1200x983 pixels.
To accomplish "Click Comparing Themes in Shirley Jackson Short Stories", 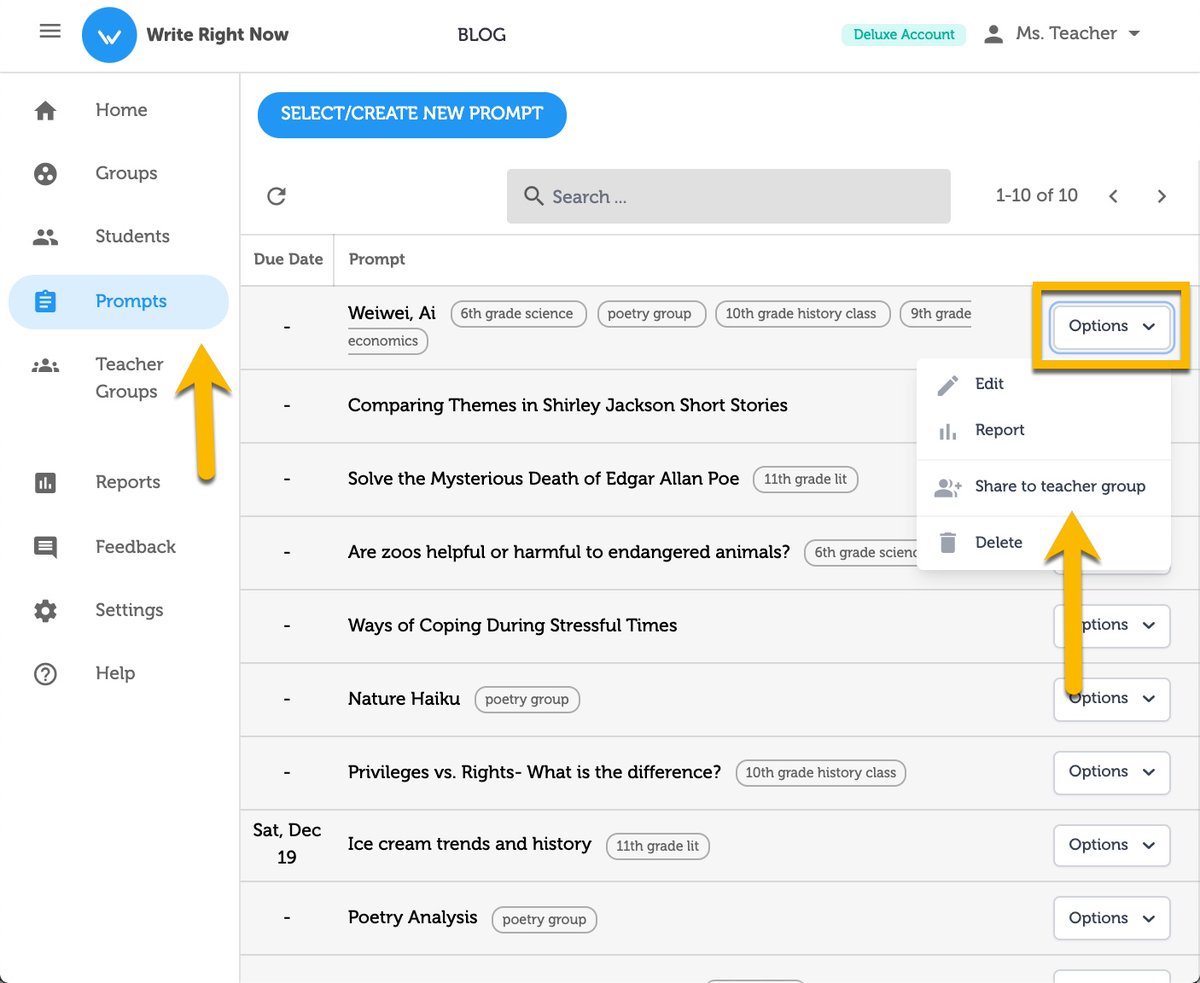I will (x=567, y=406).
